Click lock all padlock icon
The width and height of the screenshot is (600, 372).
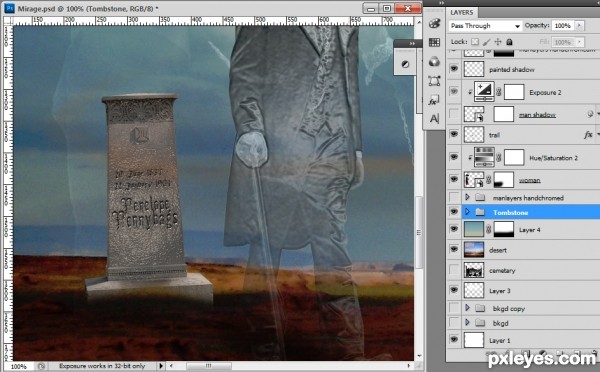pyautogui.click(x=509, y=42)
